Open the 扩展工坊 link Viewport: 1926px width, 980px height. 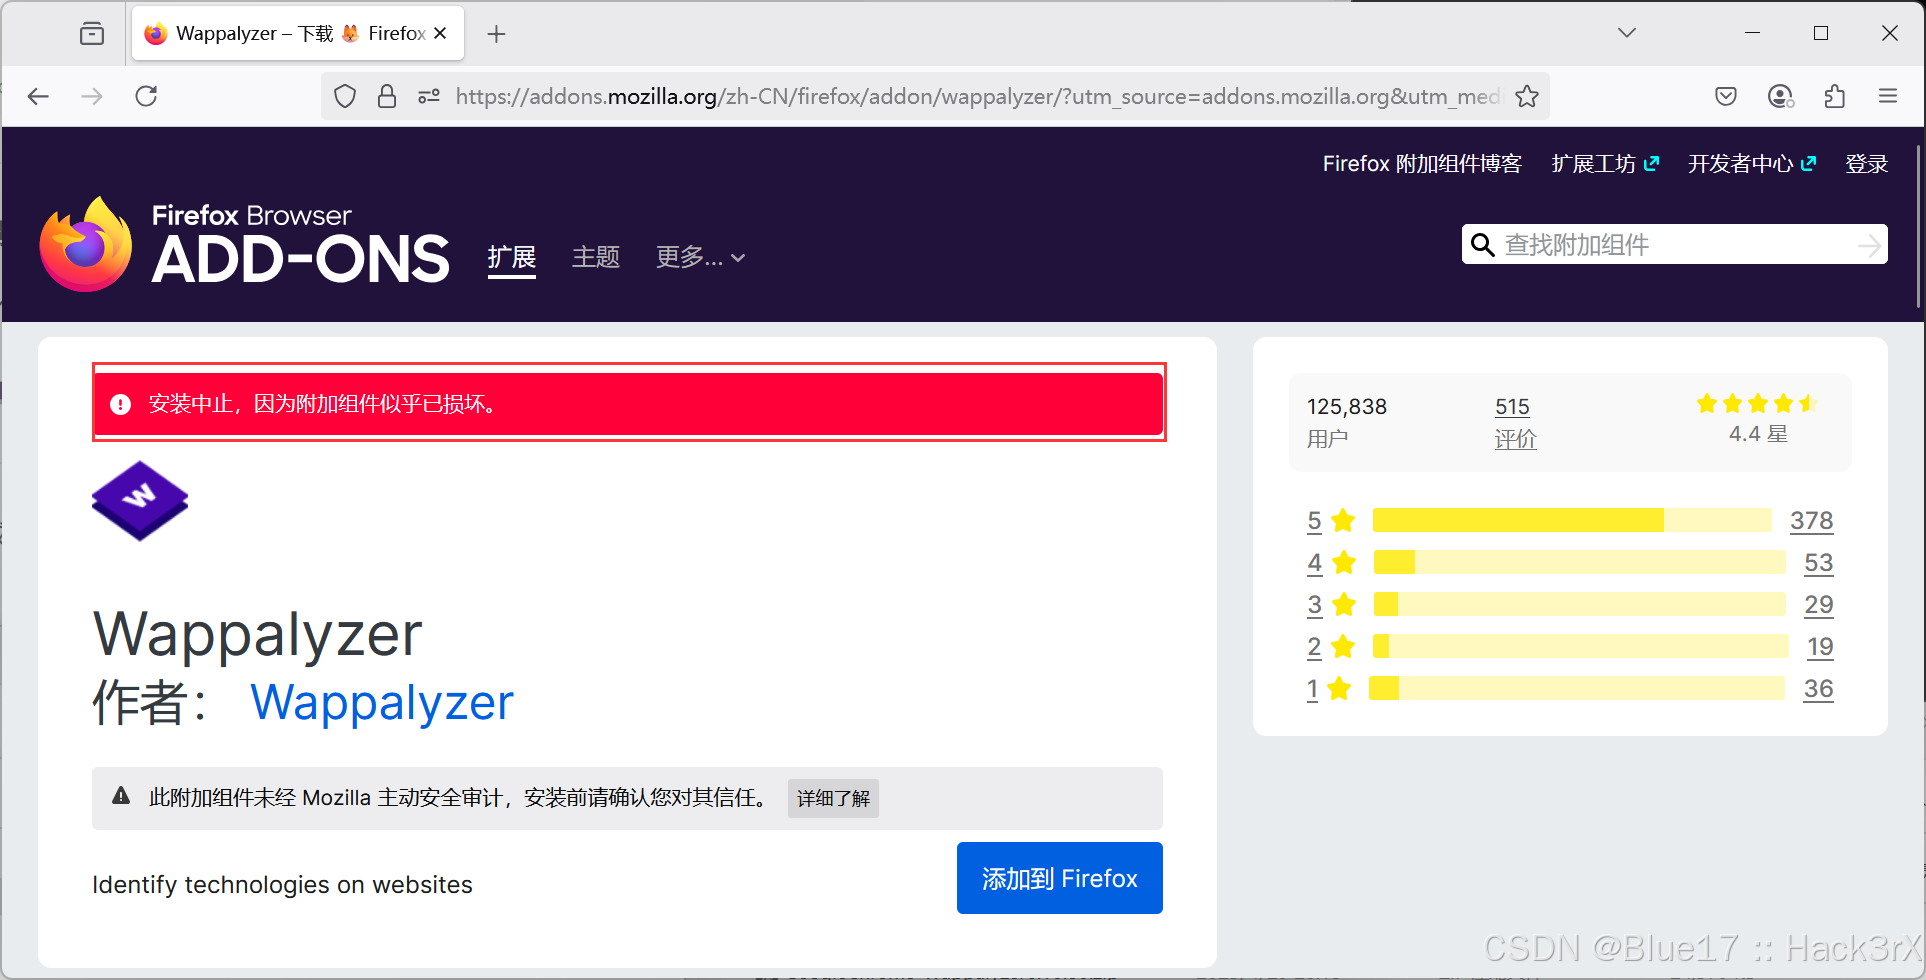coord(1605,164)
